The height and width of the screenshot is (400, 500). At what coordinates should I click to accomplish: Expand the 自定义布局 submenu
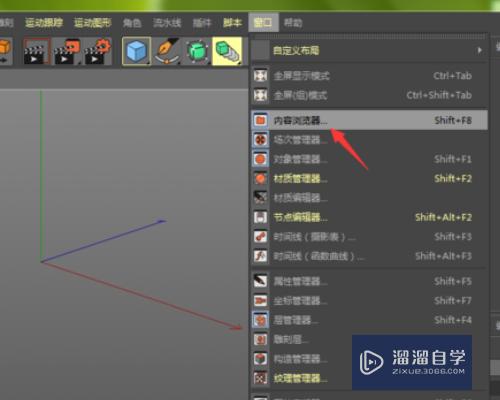[x=369, y=50]
